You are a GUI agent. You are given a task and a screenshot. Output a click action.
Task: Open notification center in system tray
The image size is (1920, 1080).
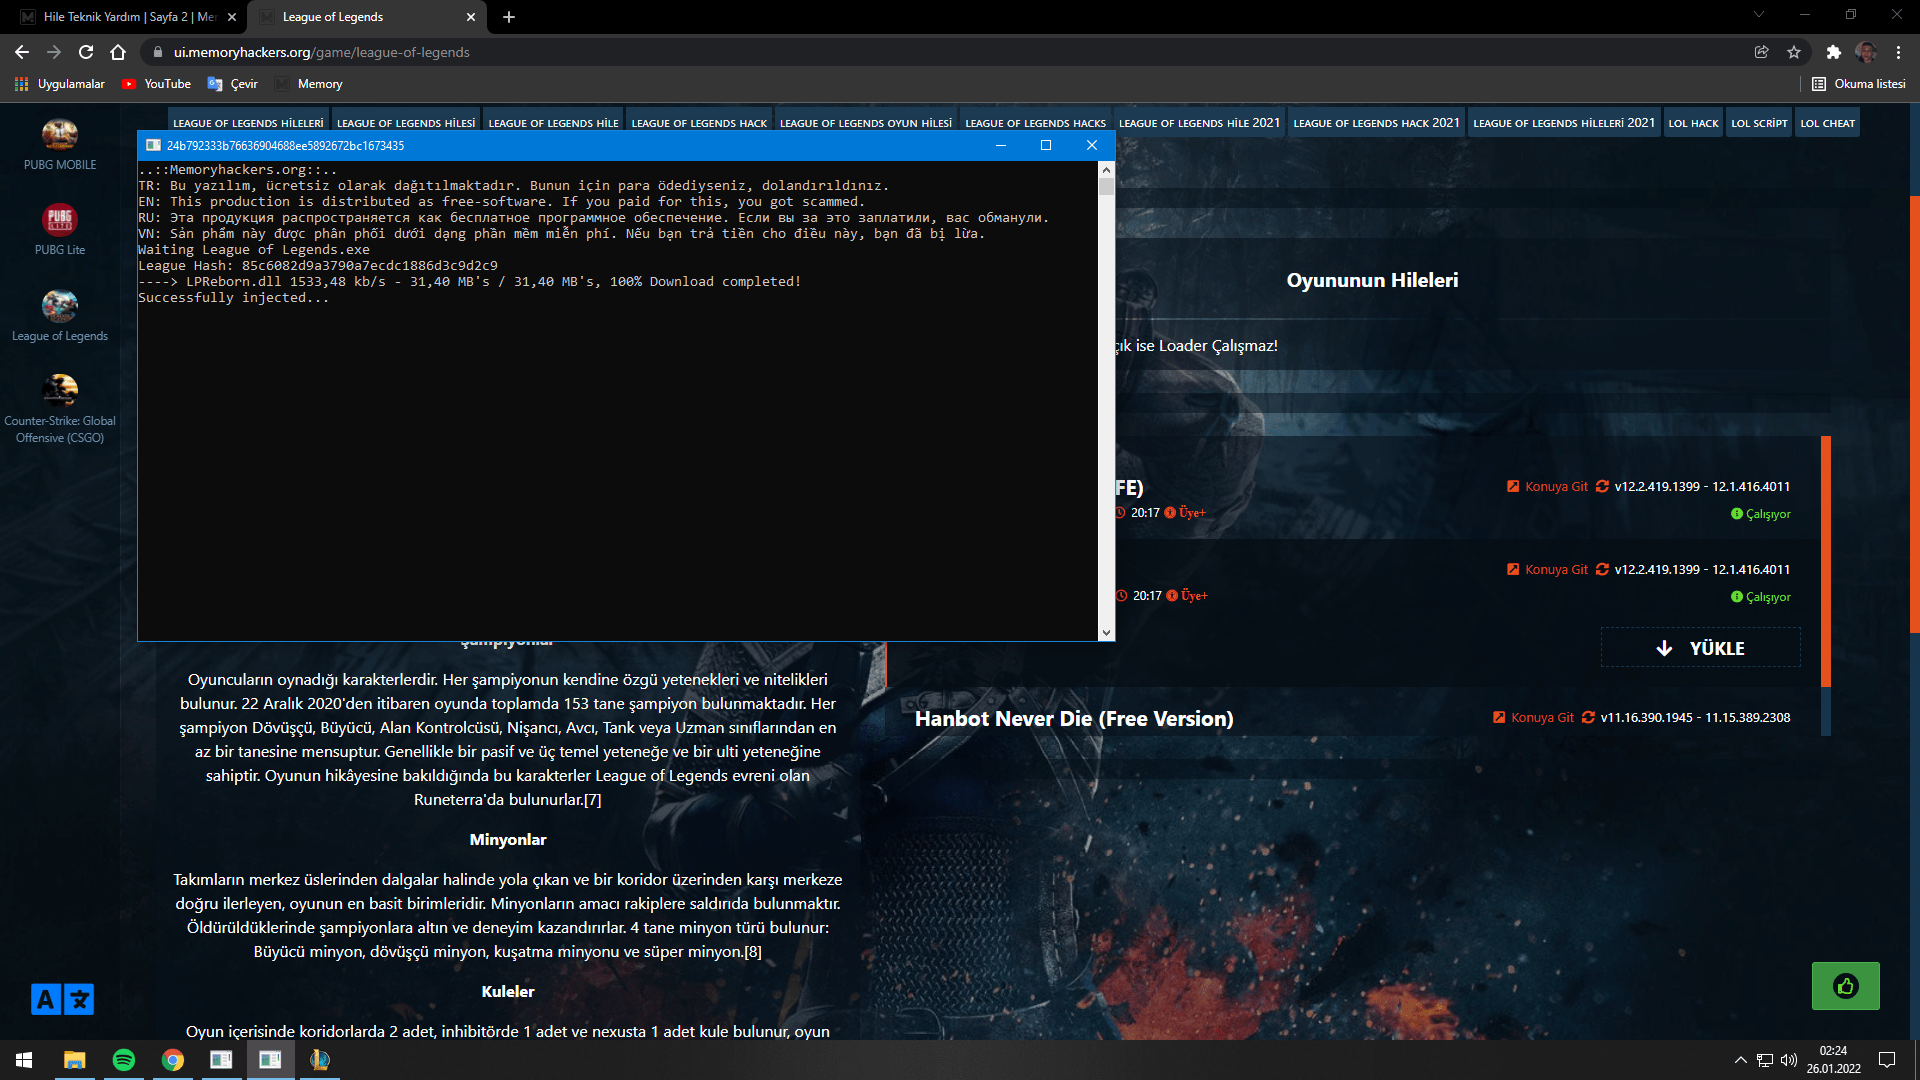click(x=1887, y=1060)
